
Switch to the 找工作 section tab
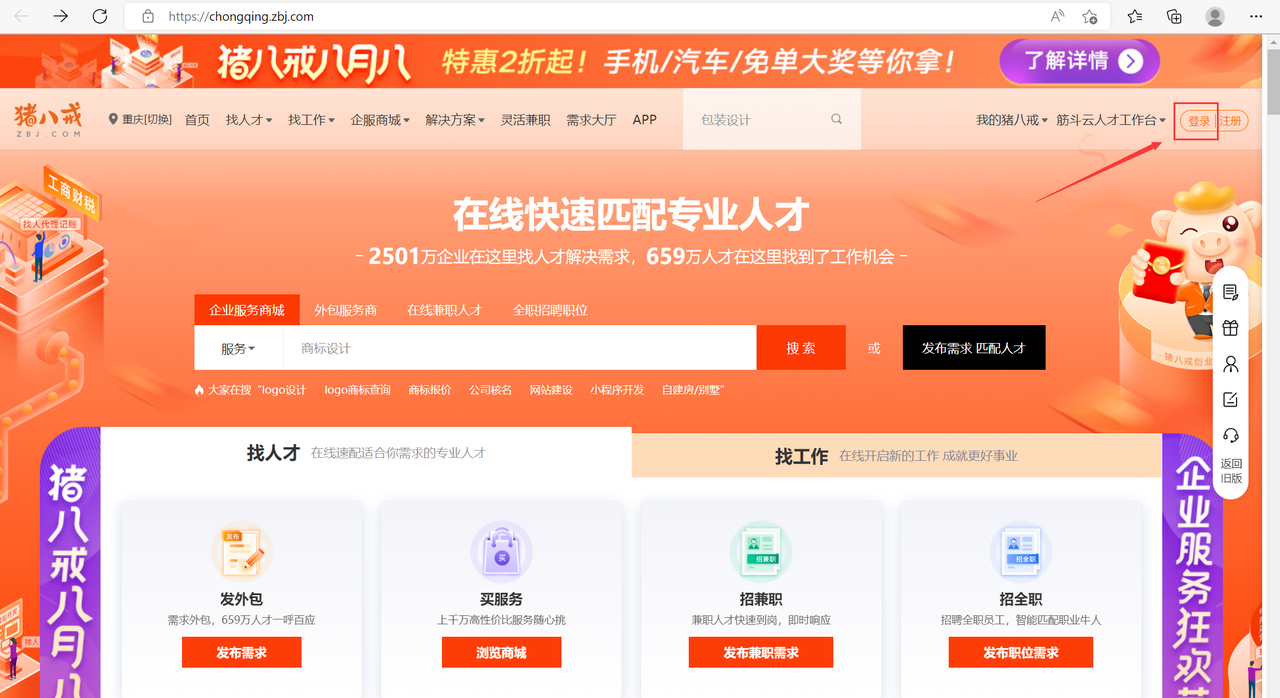pos(897,455)
